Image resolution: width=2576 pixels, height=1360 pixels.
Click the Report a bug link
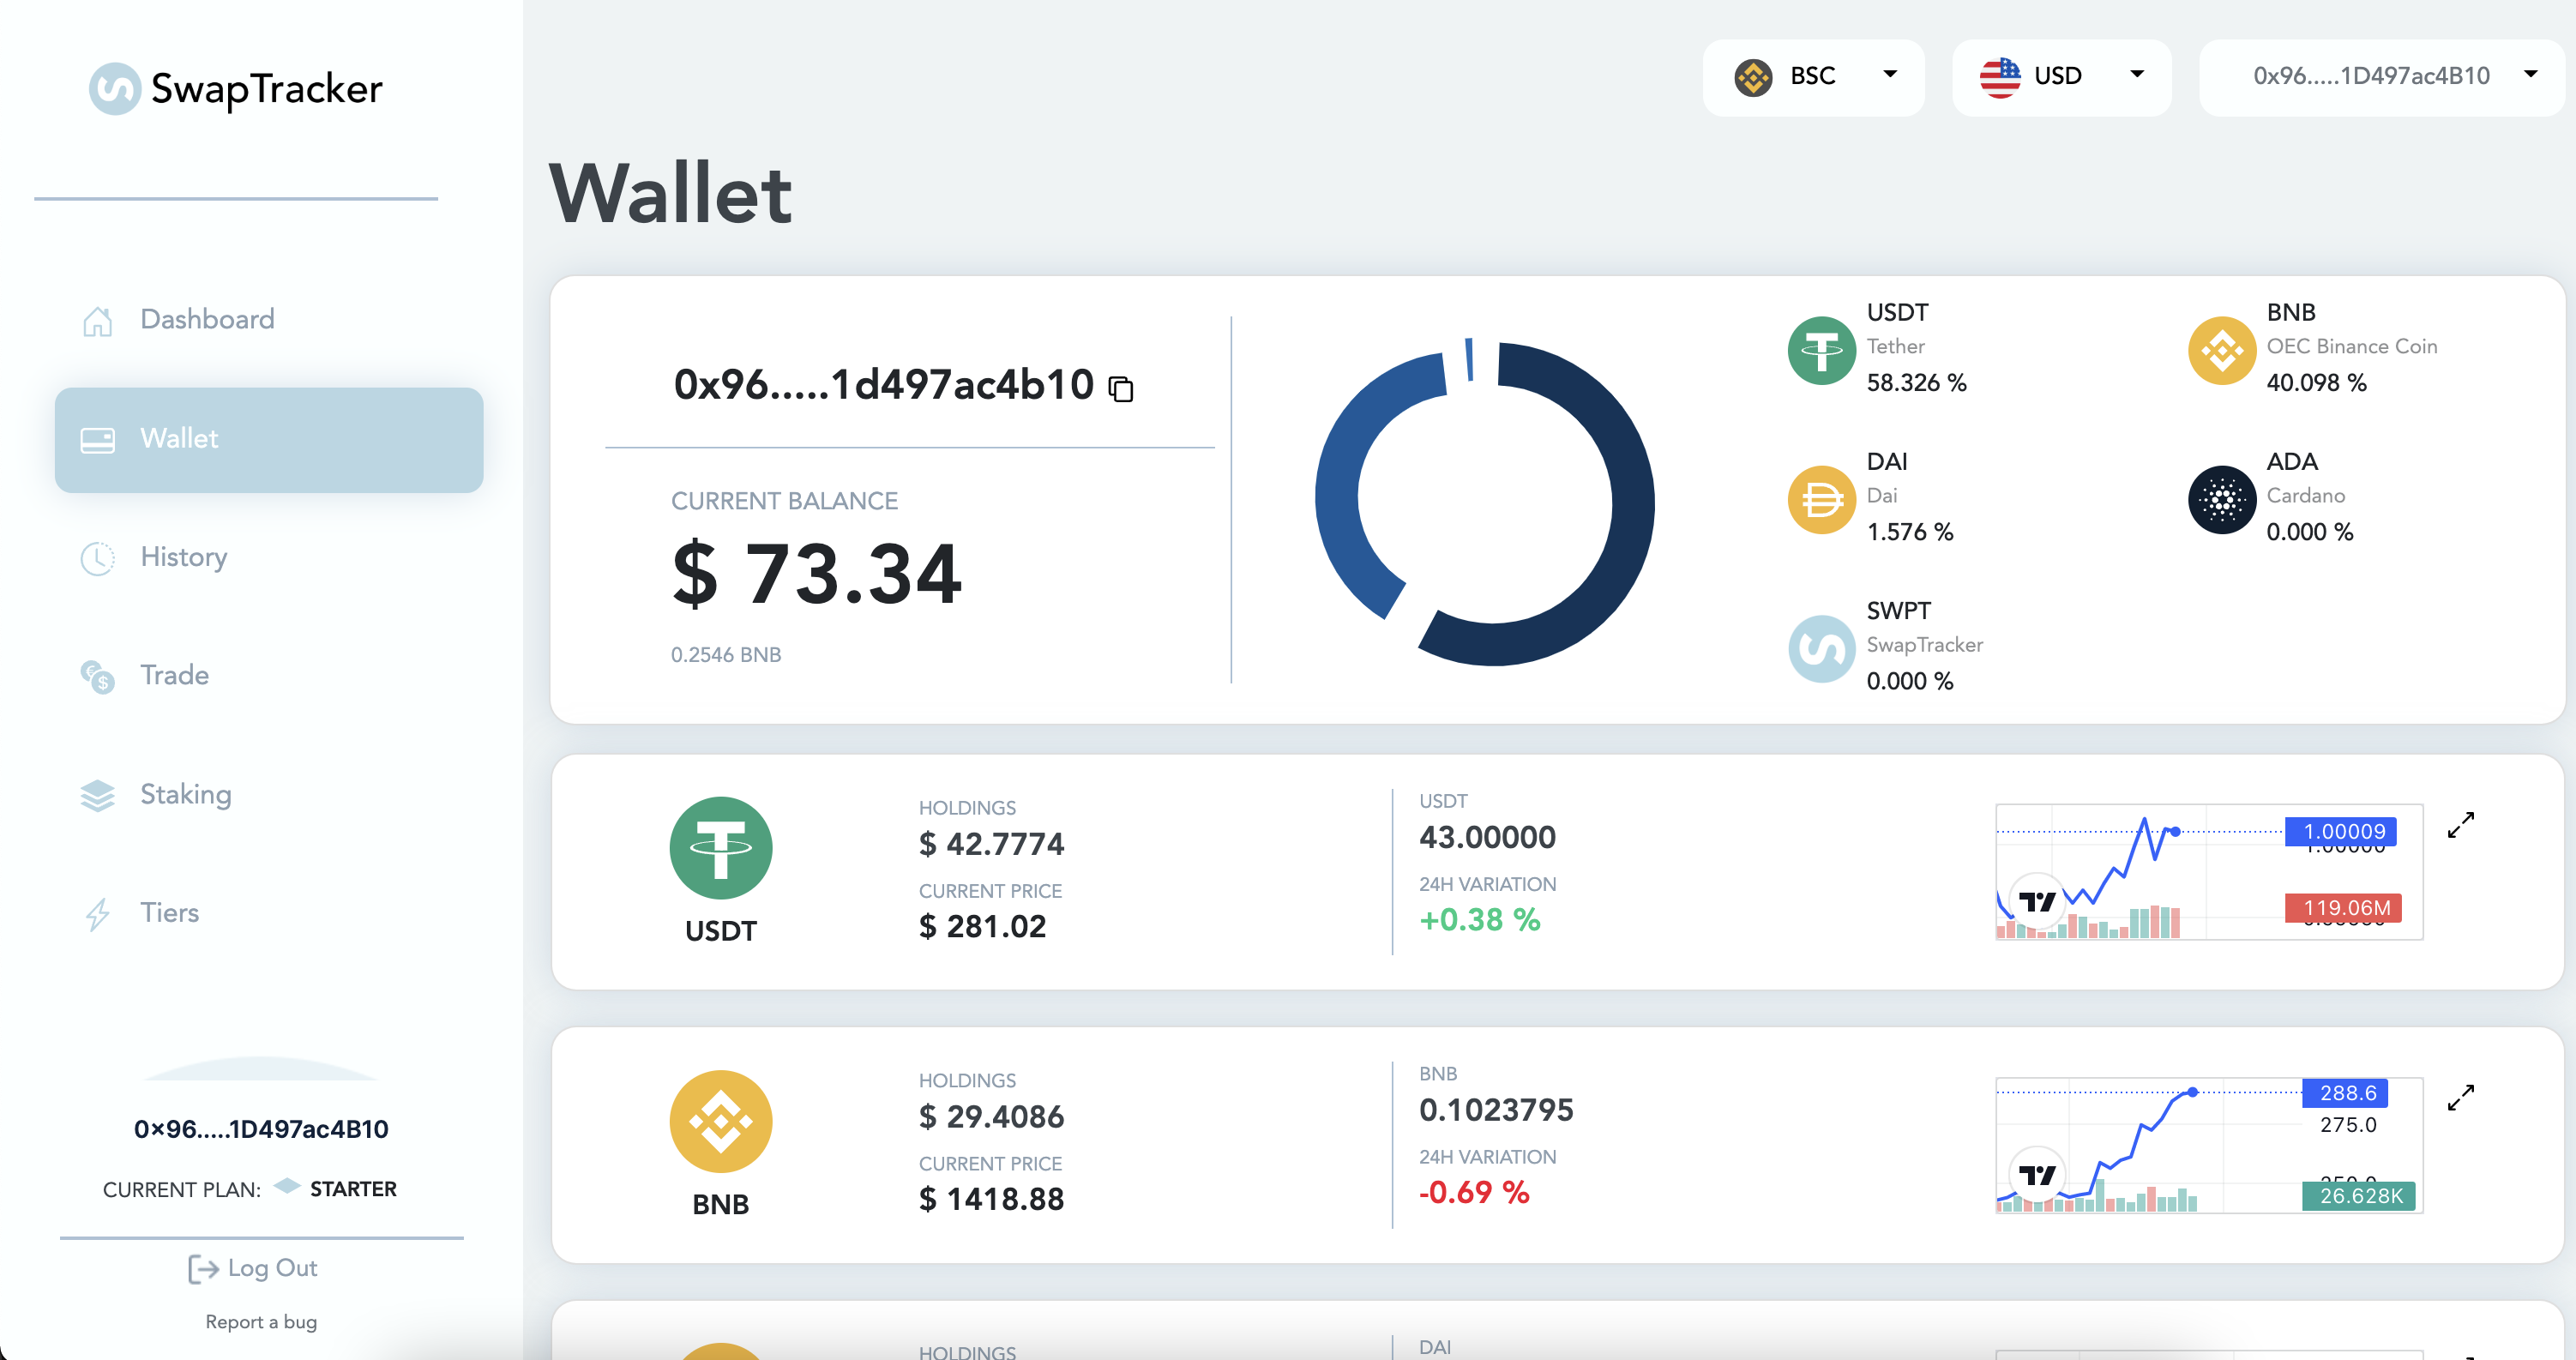pyautogui.click(x=261, y=1322)
